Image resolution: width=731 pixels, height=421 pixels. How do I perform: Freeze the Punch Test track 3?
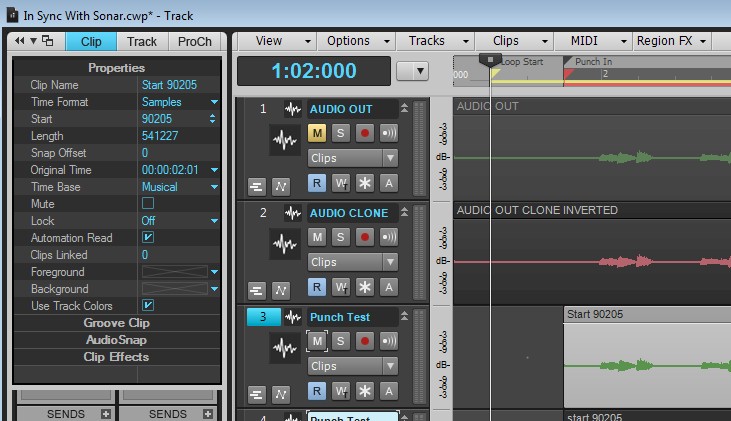[365, 391]
